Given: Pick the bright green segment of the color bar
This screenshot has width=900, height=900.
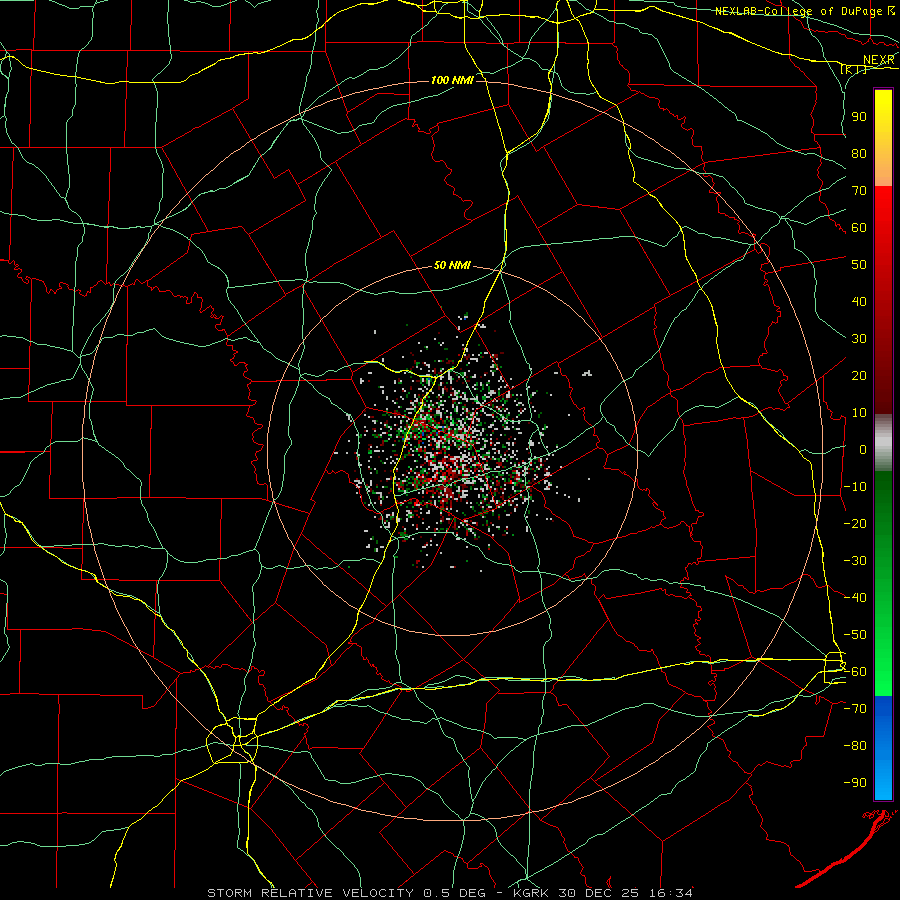Looking at the screenshot, I should click(883, 660).
